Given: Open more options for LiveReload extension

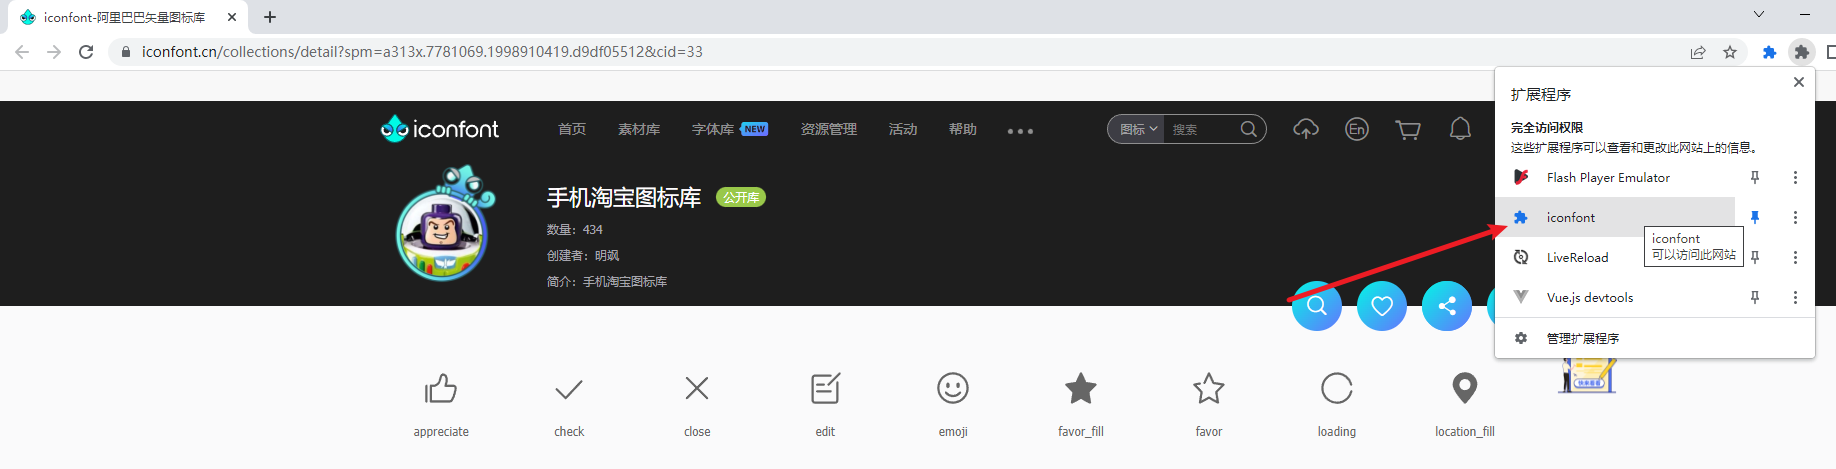Looking at the screenshot, I should tap(1795, 257).
